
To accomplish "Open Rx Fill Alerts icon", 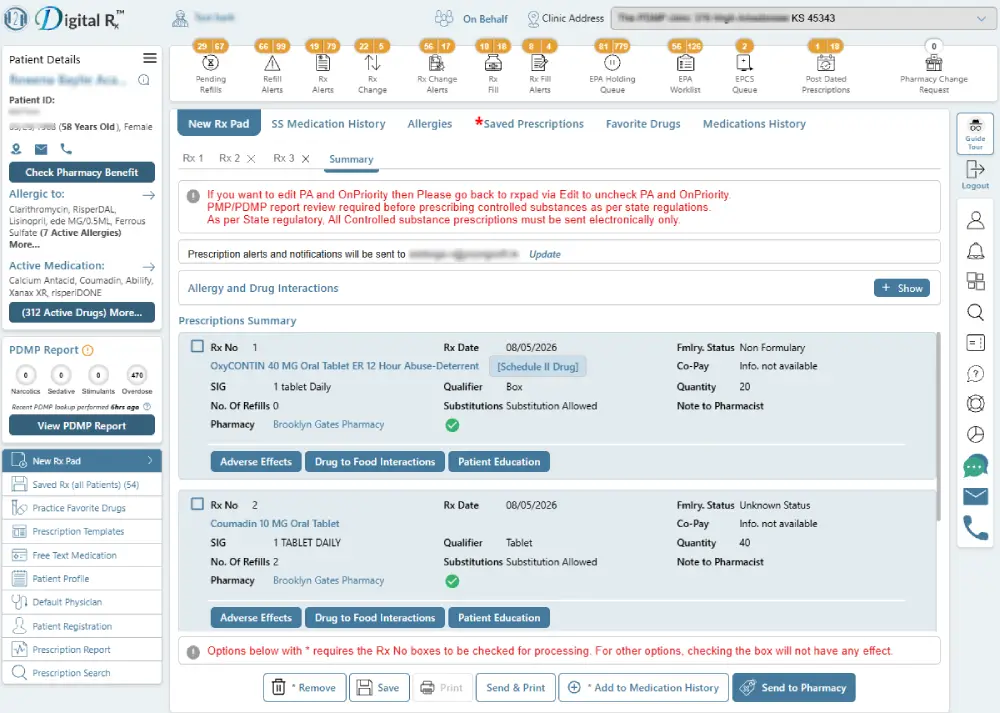I will tap(540, 62).
